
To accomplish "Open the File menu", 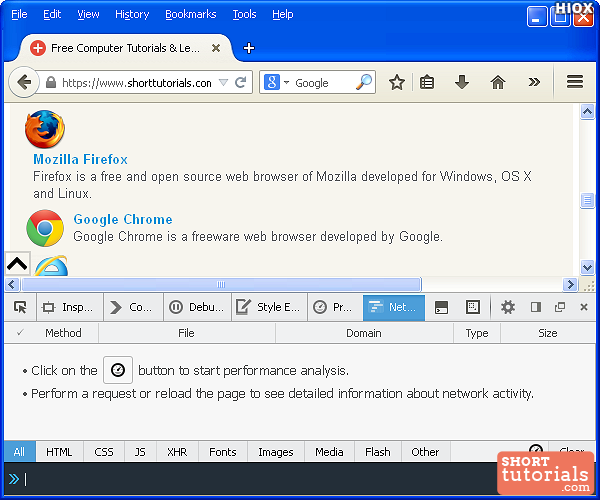I will pos(19,15).
